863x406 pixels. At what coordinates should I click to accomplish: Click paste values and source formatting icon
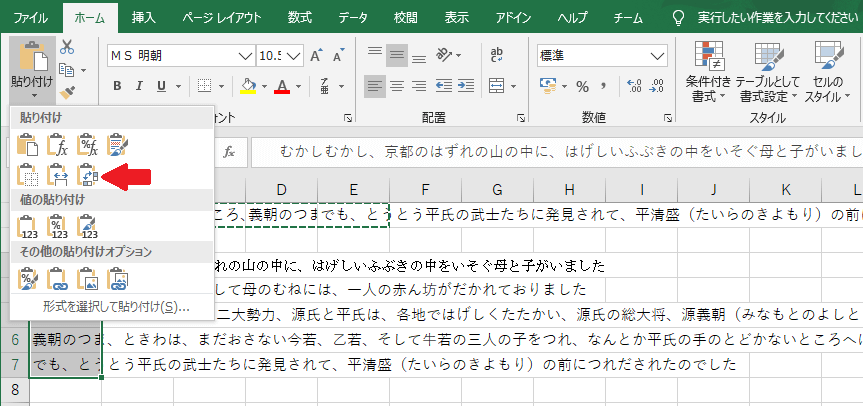coord(88,227)
